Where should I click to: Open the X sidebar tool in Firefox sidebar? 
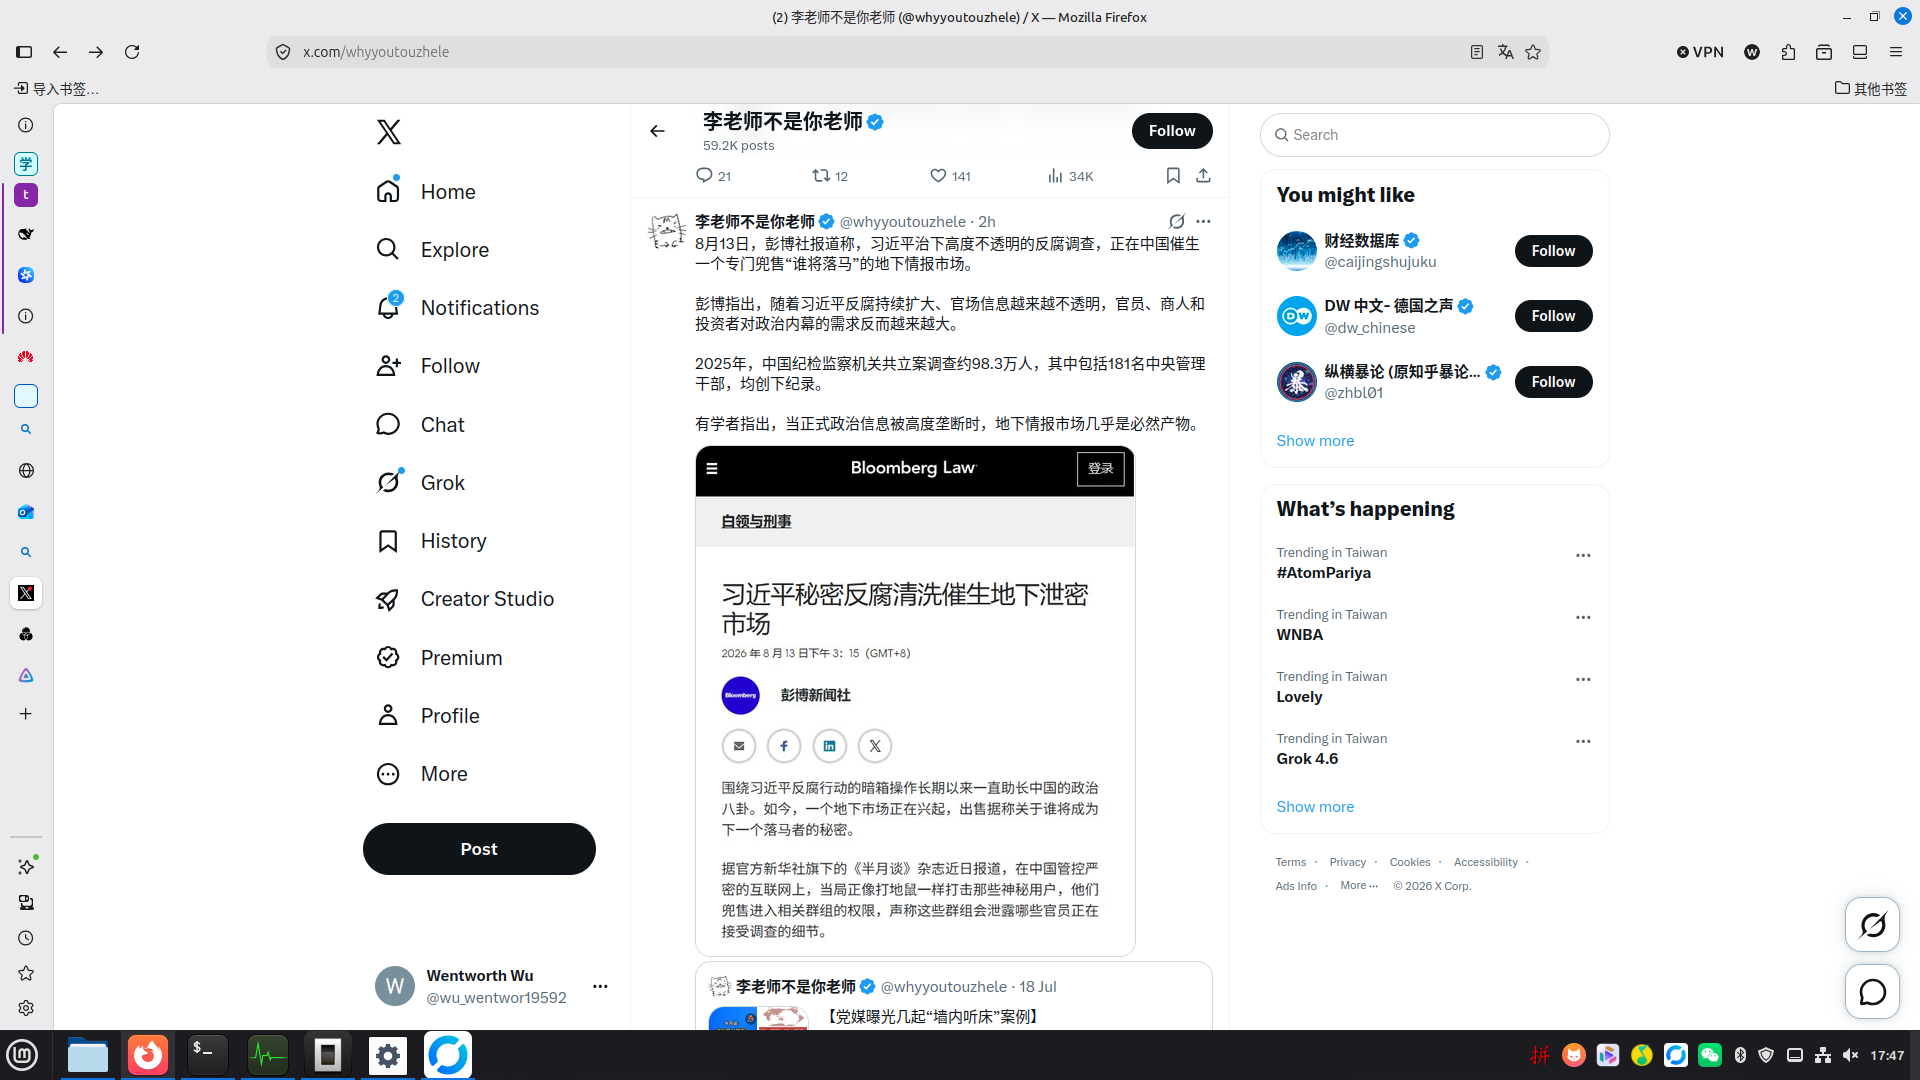coord(26,593)
